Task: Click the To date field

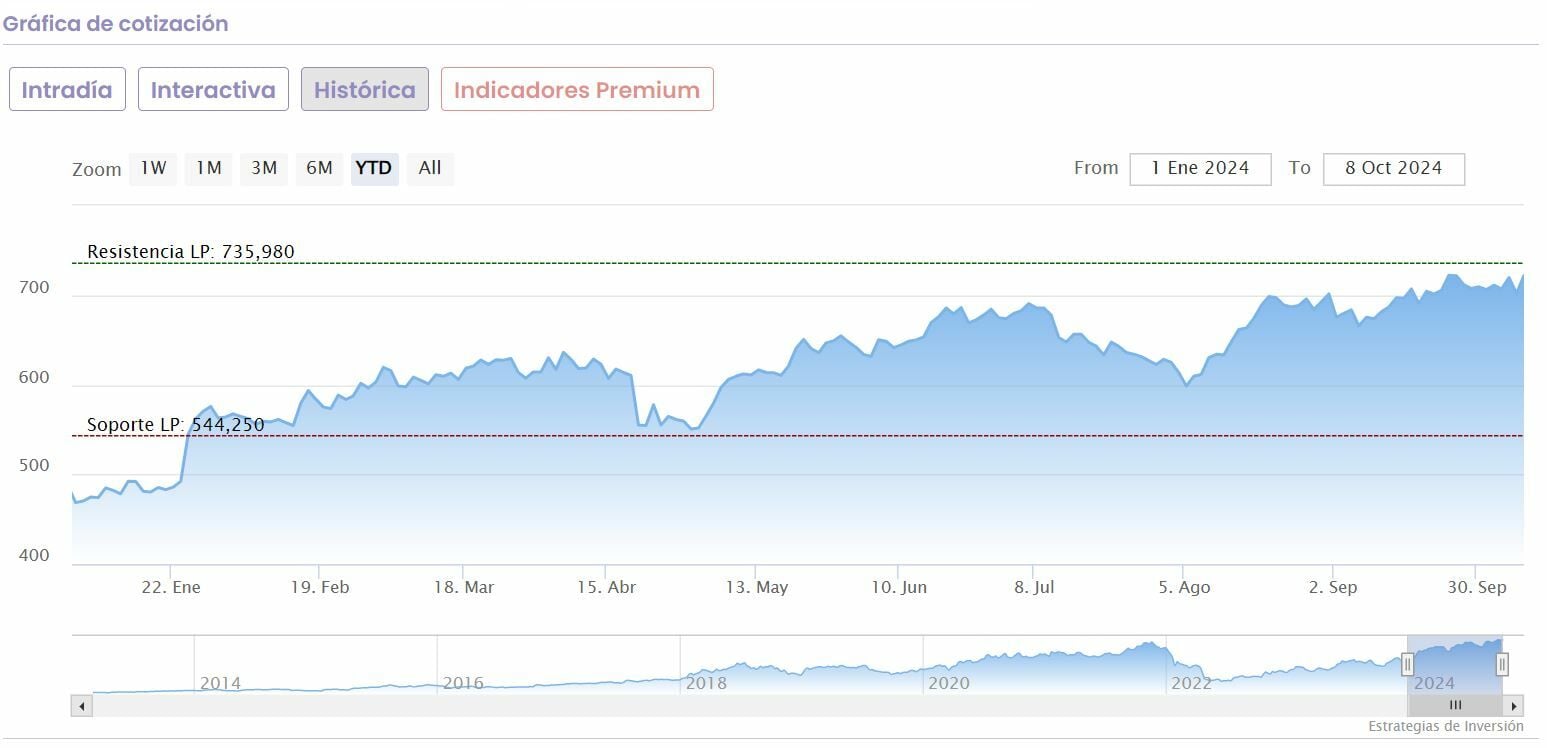Action: pyautogui.click(x=1393, y=169)
